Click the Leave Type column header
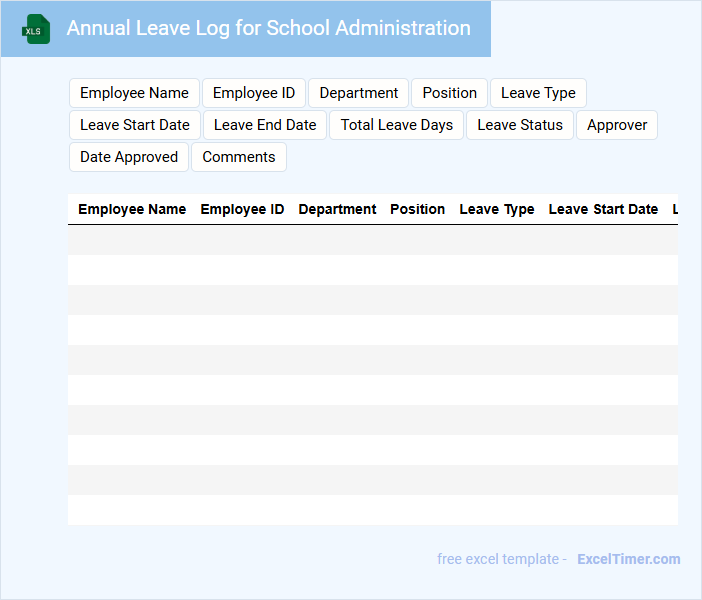Screen dimensions: 702x600 (497, 209)
